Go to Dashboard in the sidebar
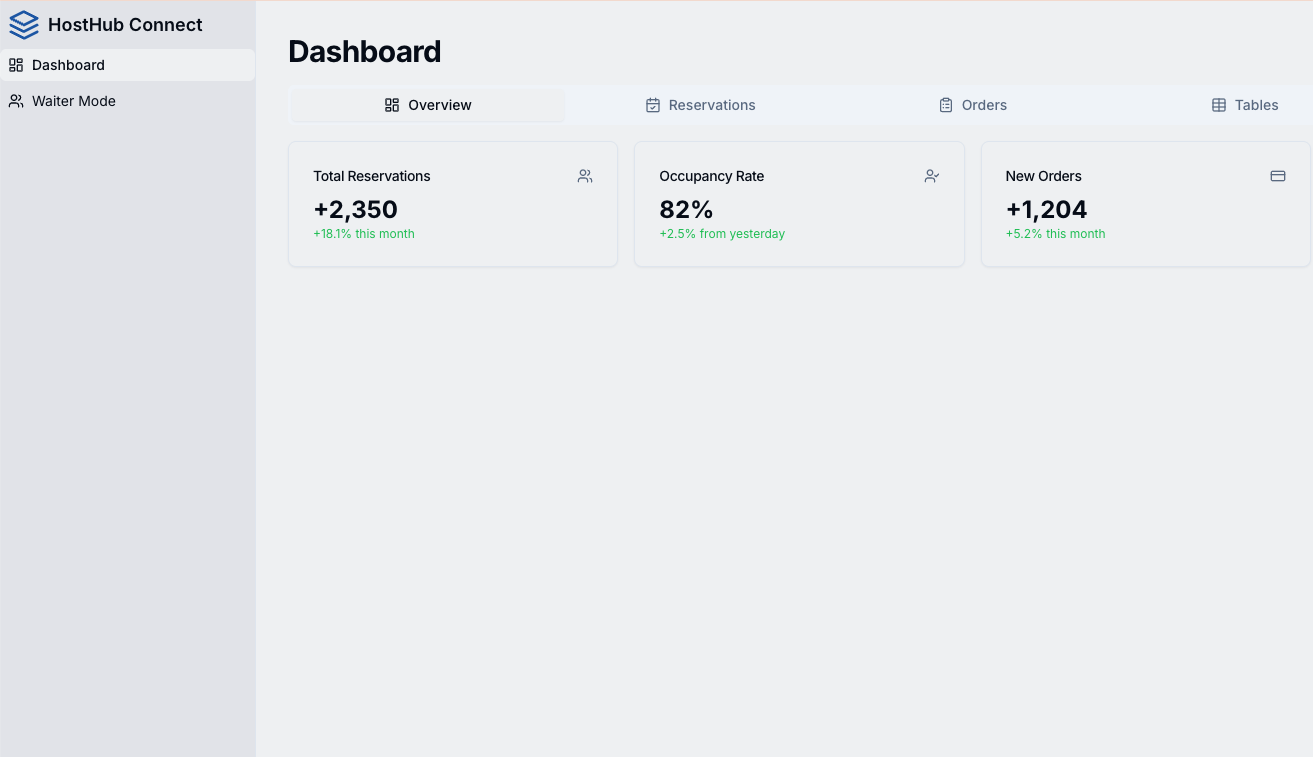1313x757 pixels. [x=68, y=65]
